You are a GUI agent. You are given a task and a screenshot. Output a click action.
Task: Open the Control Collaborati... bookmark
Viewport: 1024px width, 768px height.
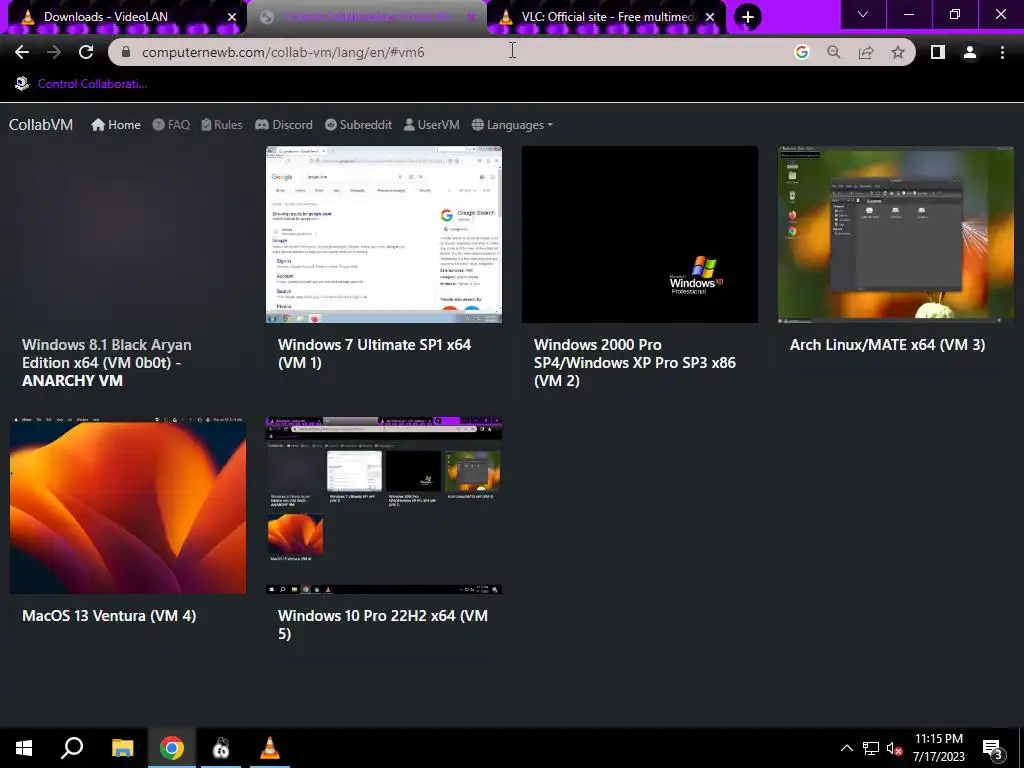81,84
